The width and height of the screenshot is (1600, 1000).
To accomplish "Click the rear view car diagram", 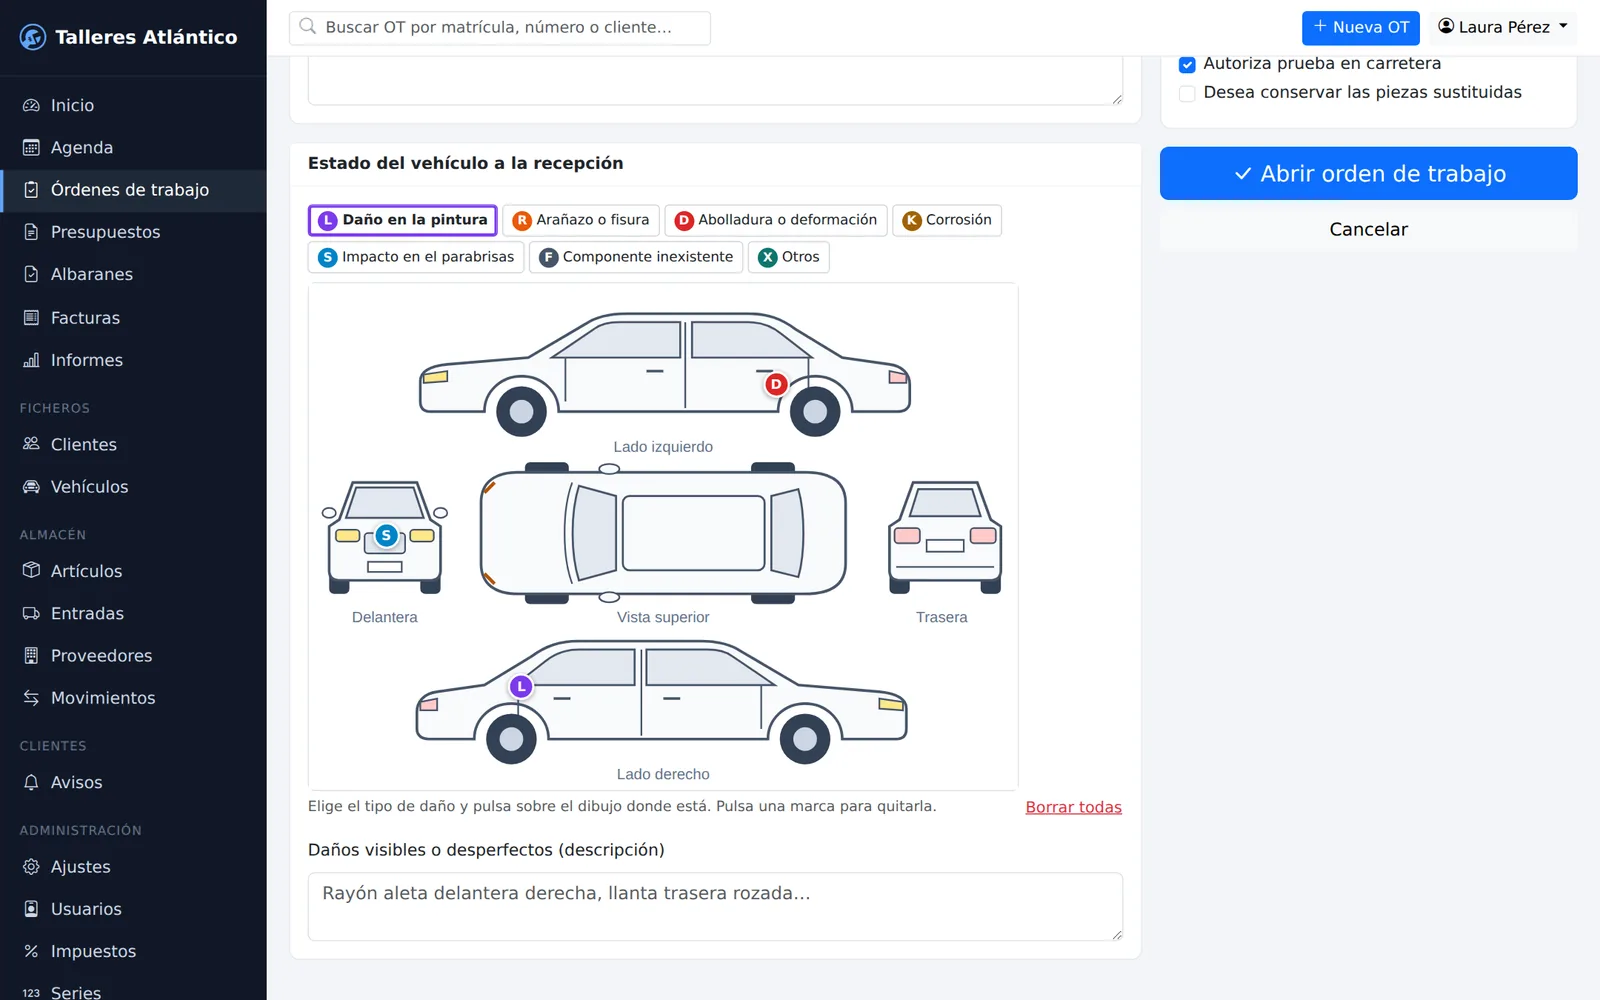I will (945, 537).
